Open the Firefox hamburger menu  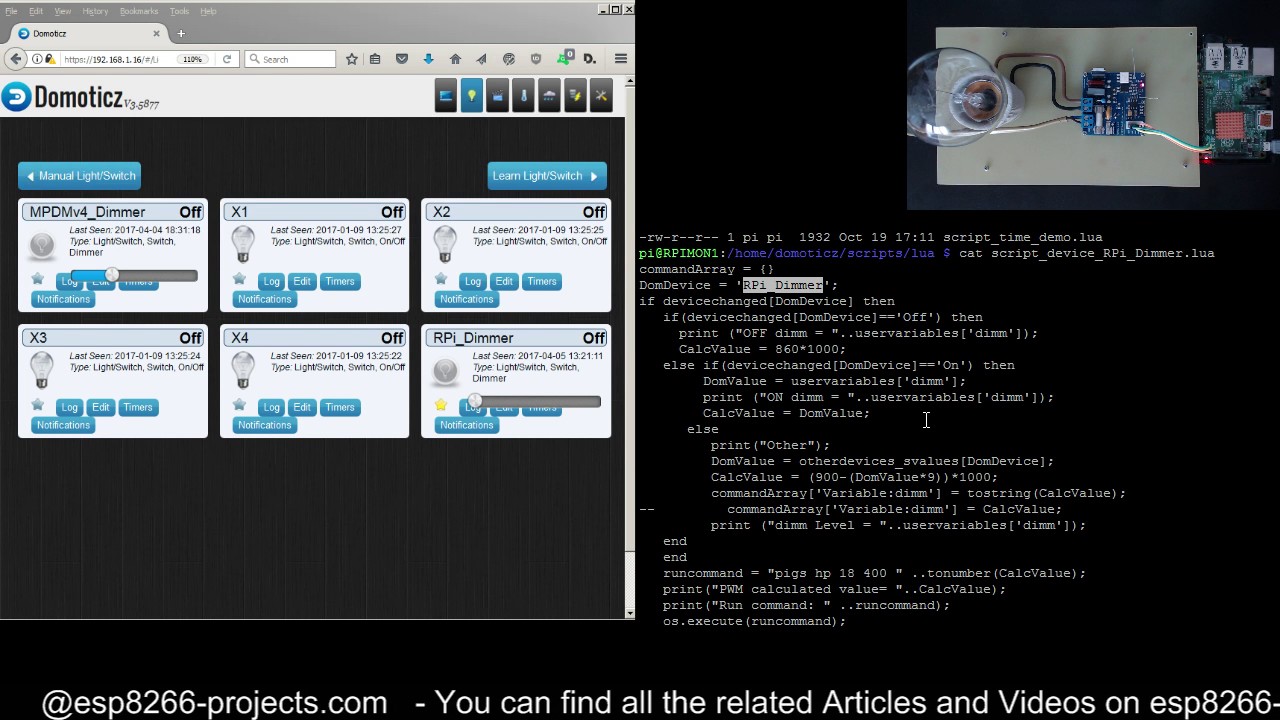[621, 59]
